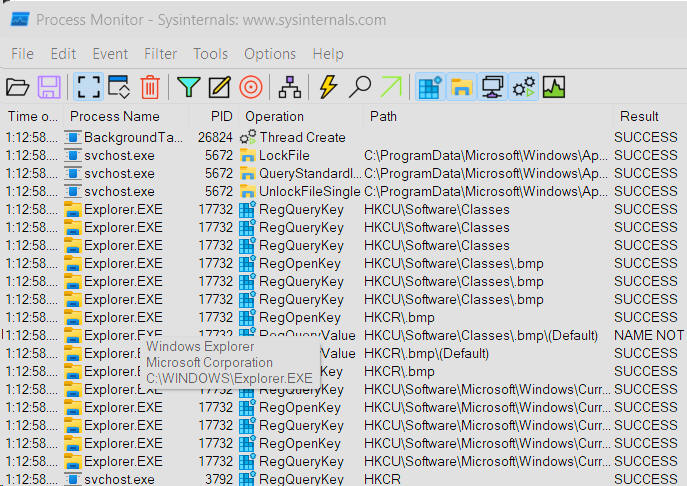This screenshot has width=687, height=486.
Task: Toggle Show File System Activity in the toolbar
Action: 461,87
